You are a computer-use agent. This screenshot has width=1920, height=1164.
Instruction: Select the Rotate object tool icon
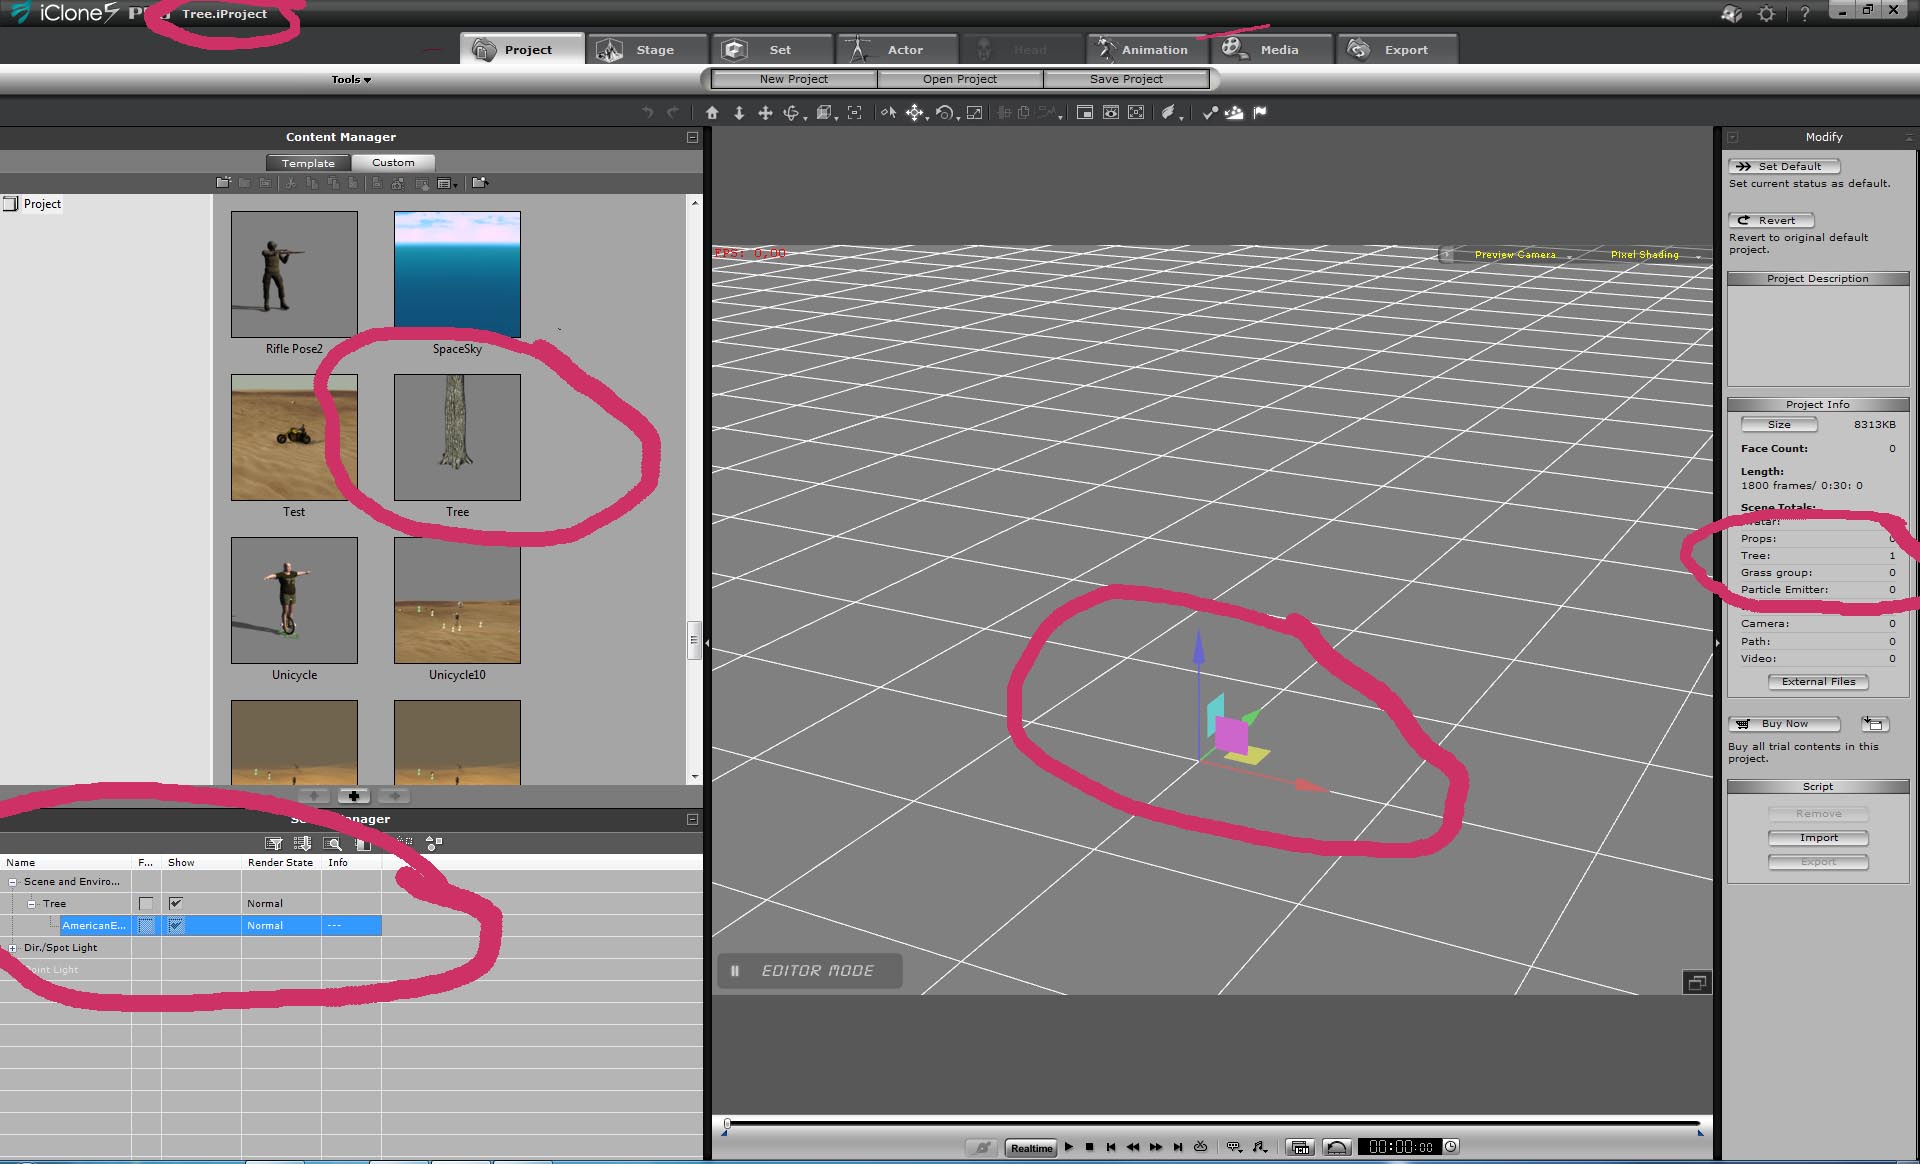click(944, 113)
